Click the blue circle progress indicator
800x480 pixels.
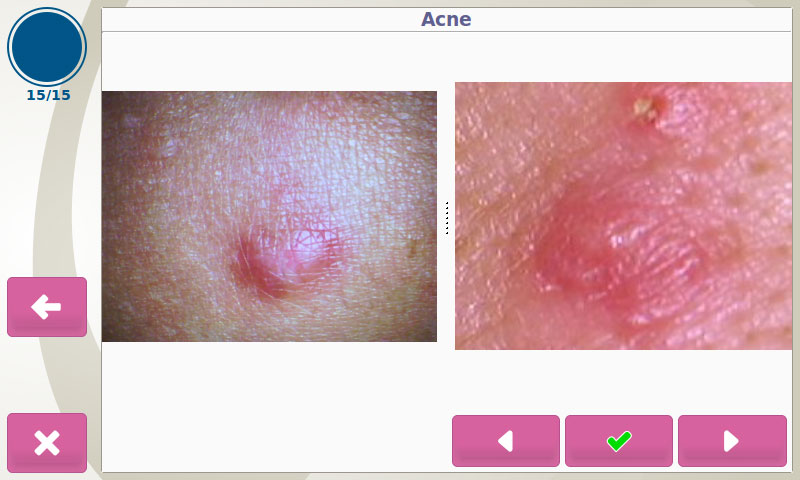tap(47, 46)
